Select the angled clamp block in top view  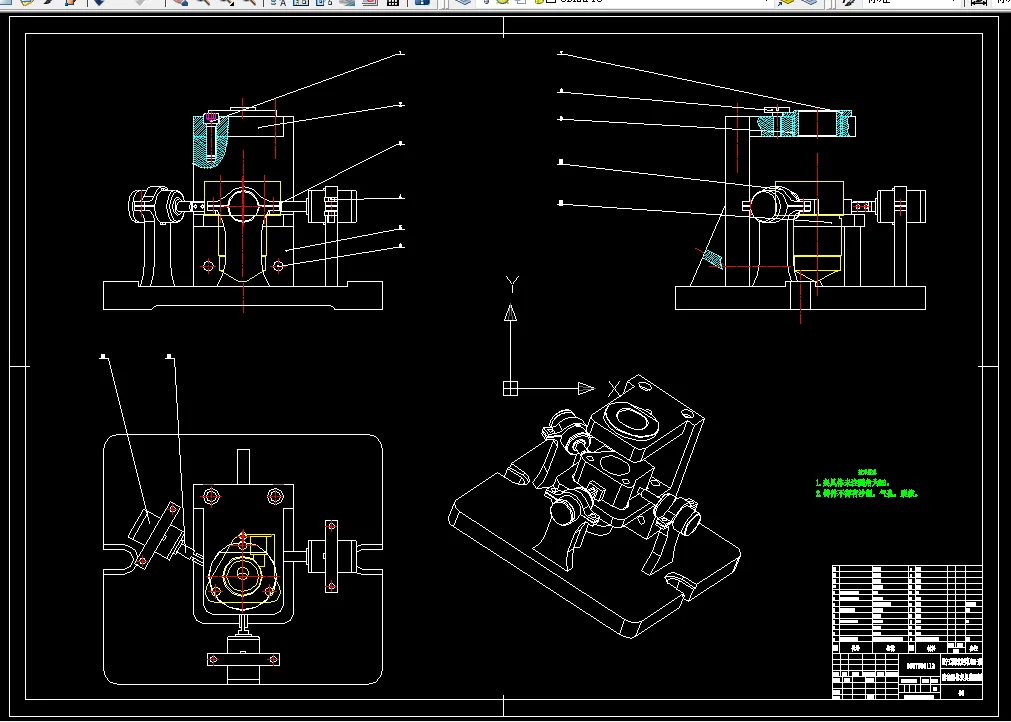pyautogui.click(x=157, y=534)
